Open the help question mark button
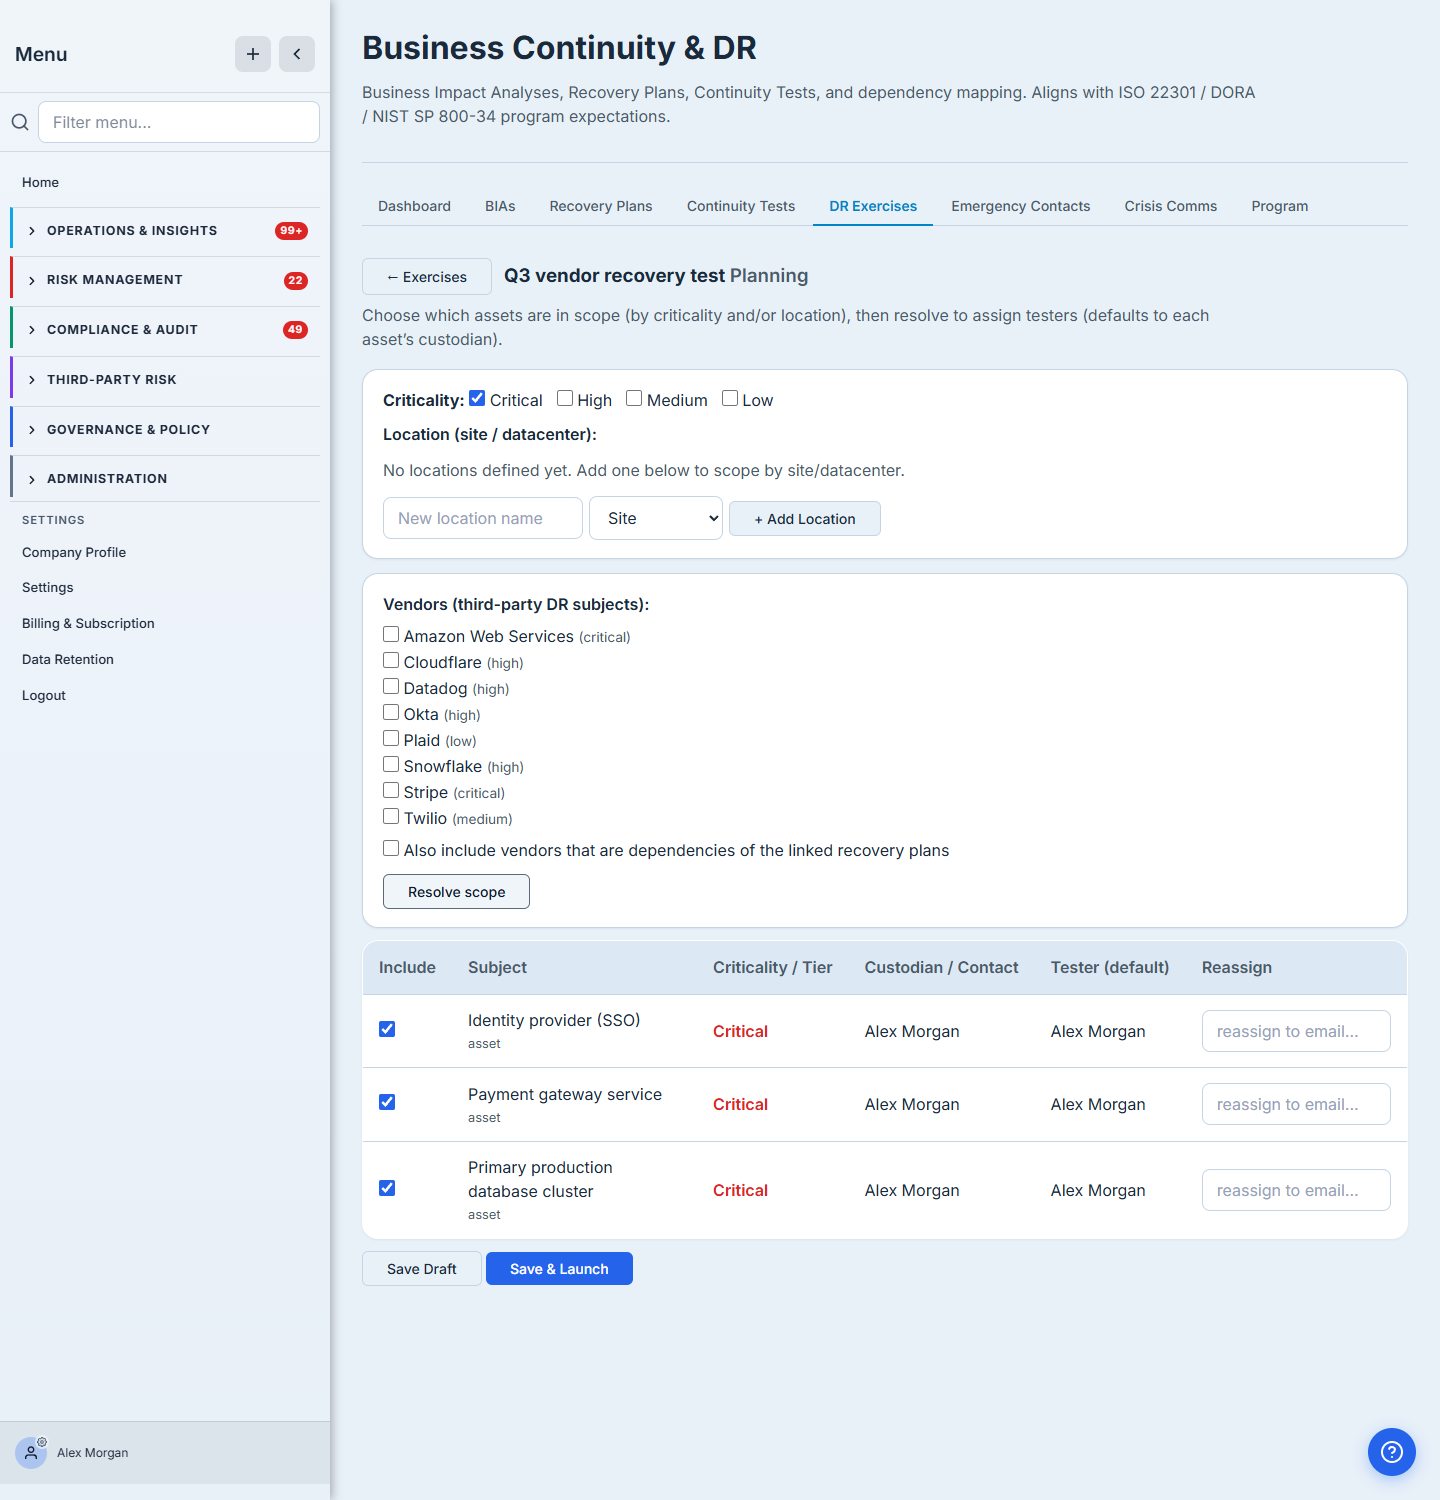The width and height of the screenshot is (1440, 1500). pyautogui.click(x=1392, y=1452)
